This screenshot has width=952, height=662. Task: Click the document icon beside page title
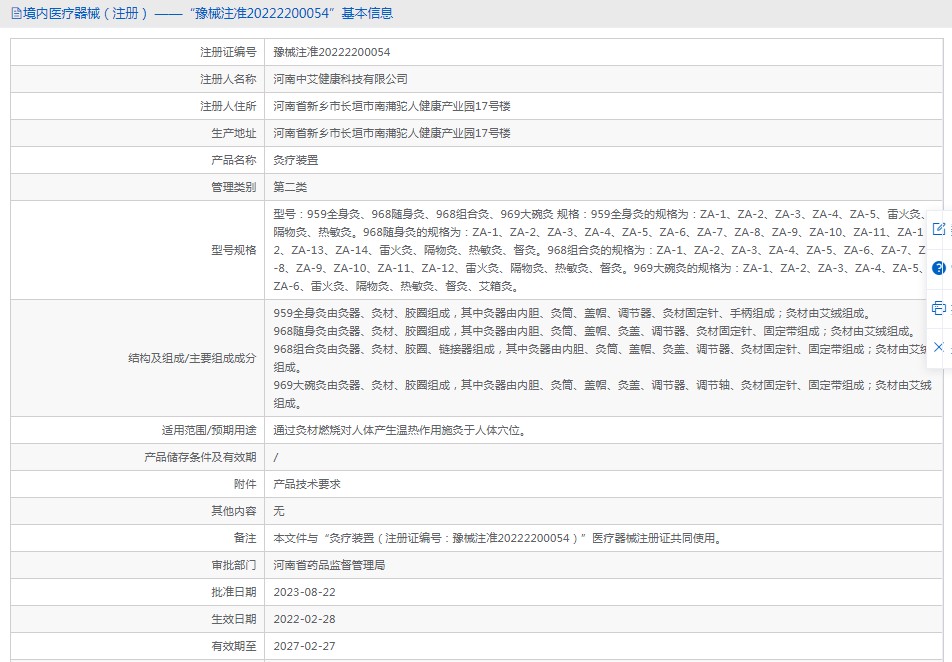(16, 13)
